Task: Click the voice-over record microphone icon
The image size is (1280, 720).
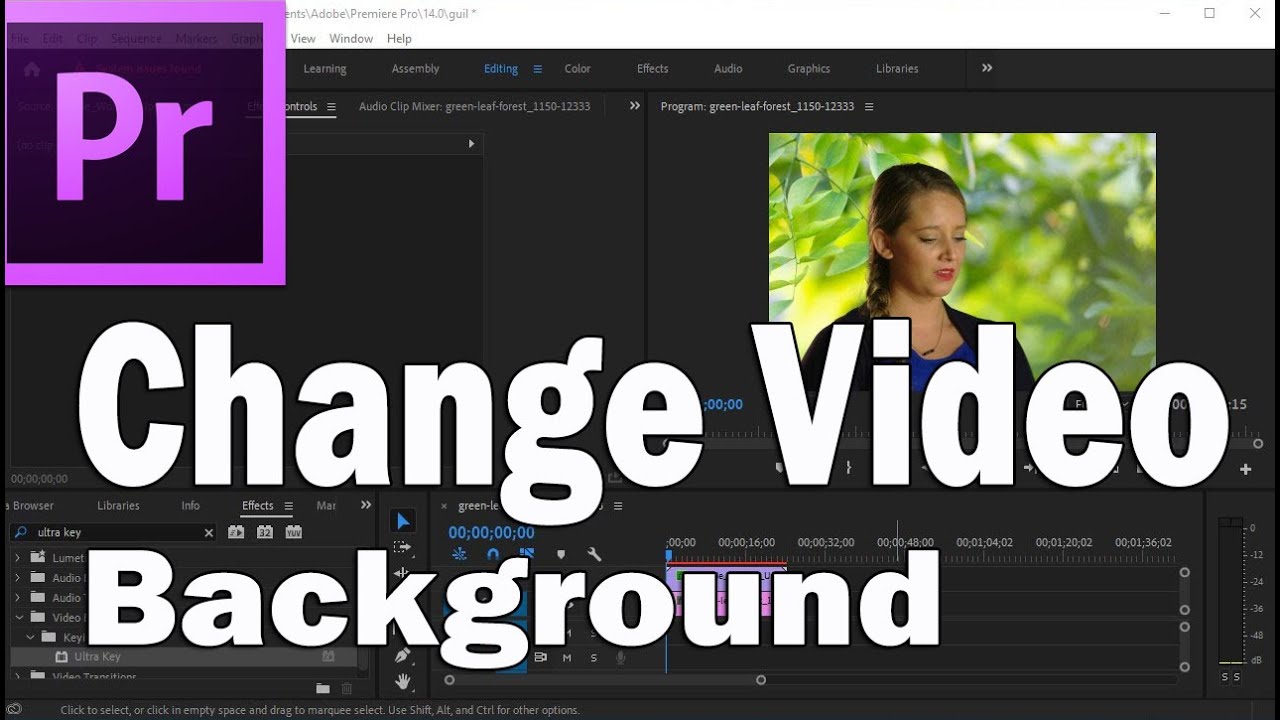Action: click(x=620, y=657)
